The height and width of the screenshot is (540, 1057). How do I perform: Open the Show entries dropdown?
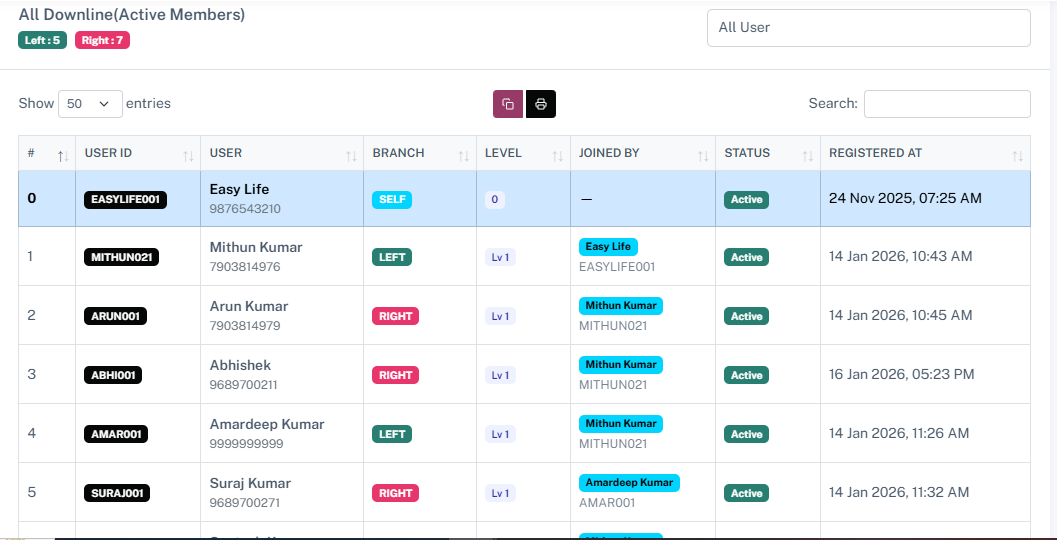tap(90, 104)
